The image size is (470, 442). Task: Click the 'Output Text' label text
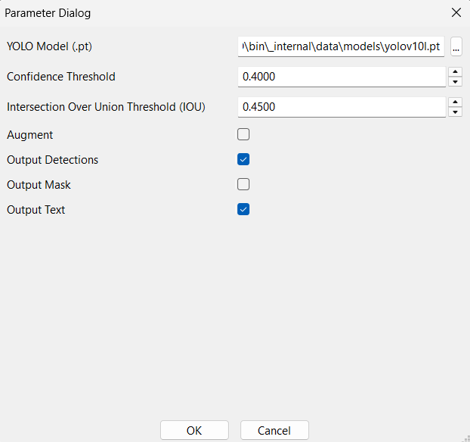(x=36, y=210)
